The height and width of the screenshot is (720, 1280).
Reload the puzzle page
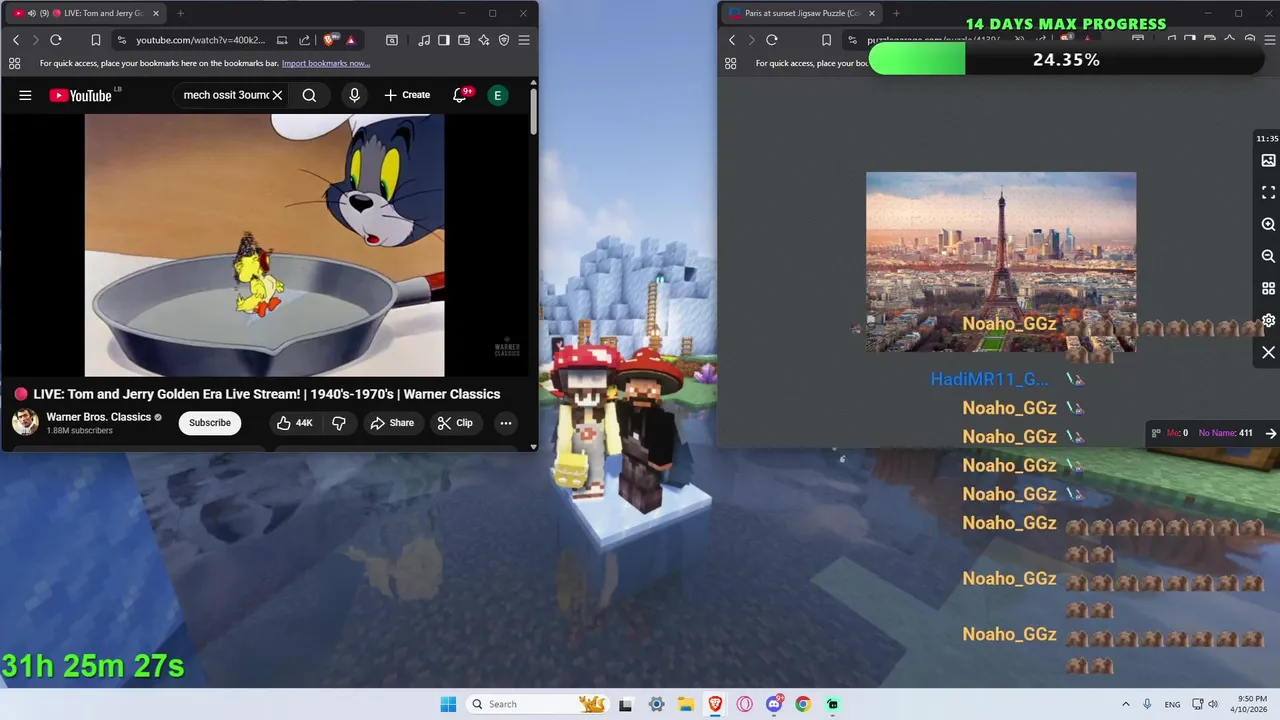pos(772,40)
